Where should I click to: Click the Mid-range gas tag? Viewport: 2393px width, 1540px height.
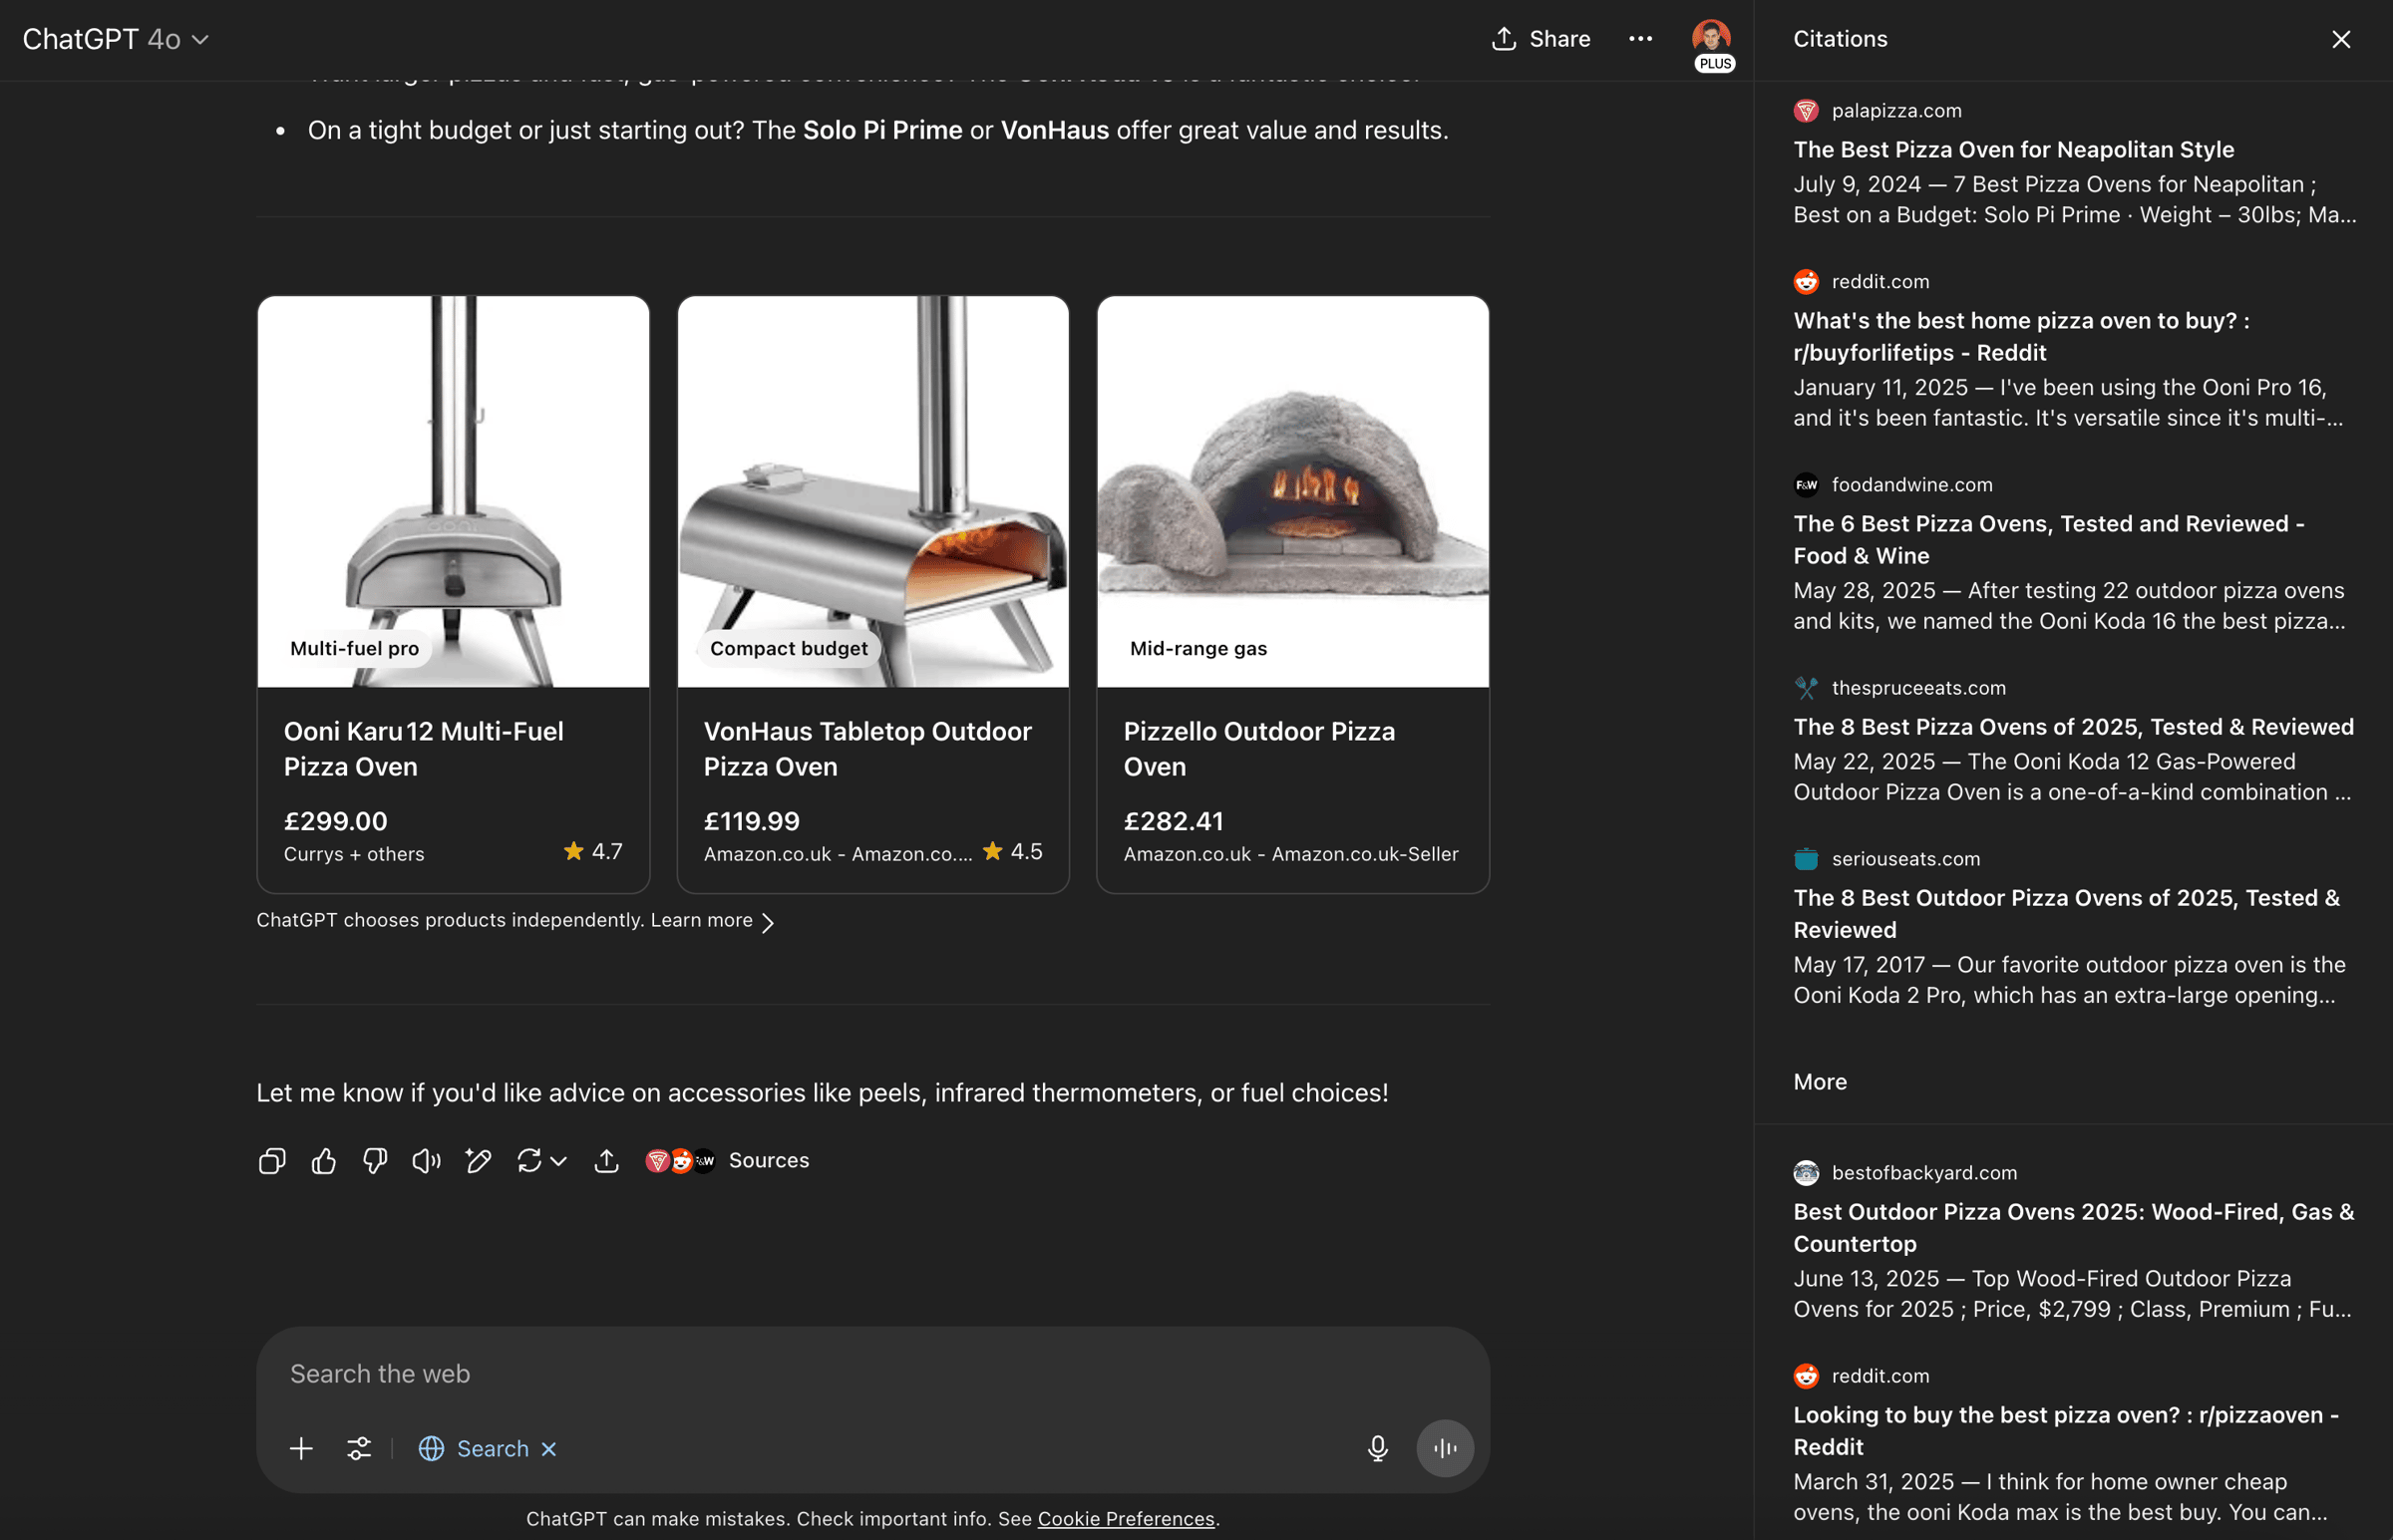(x=1198, y=648)
